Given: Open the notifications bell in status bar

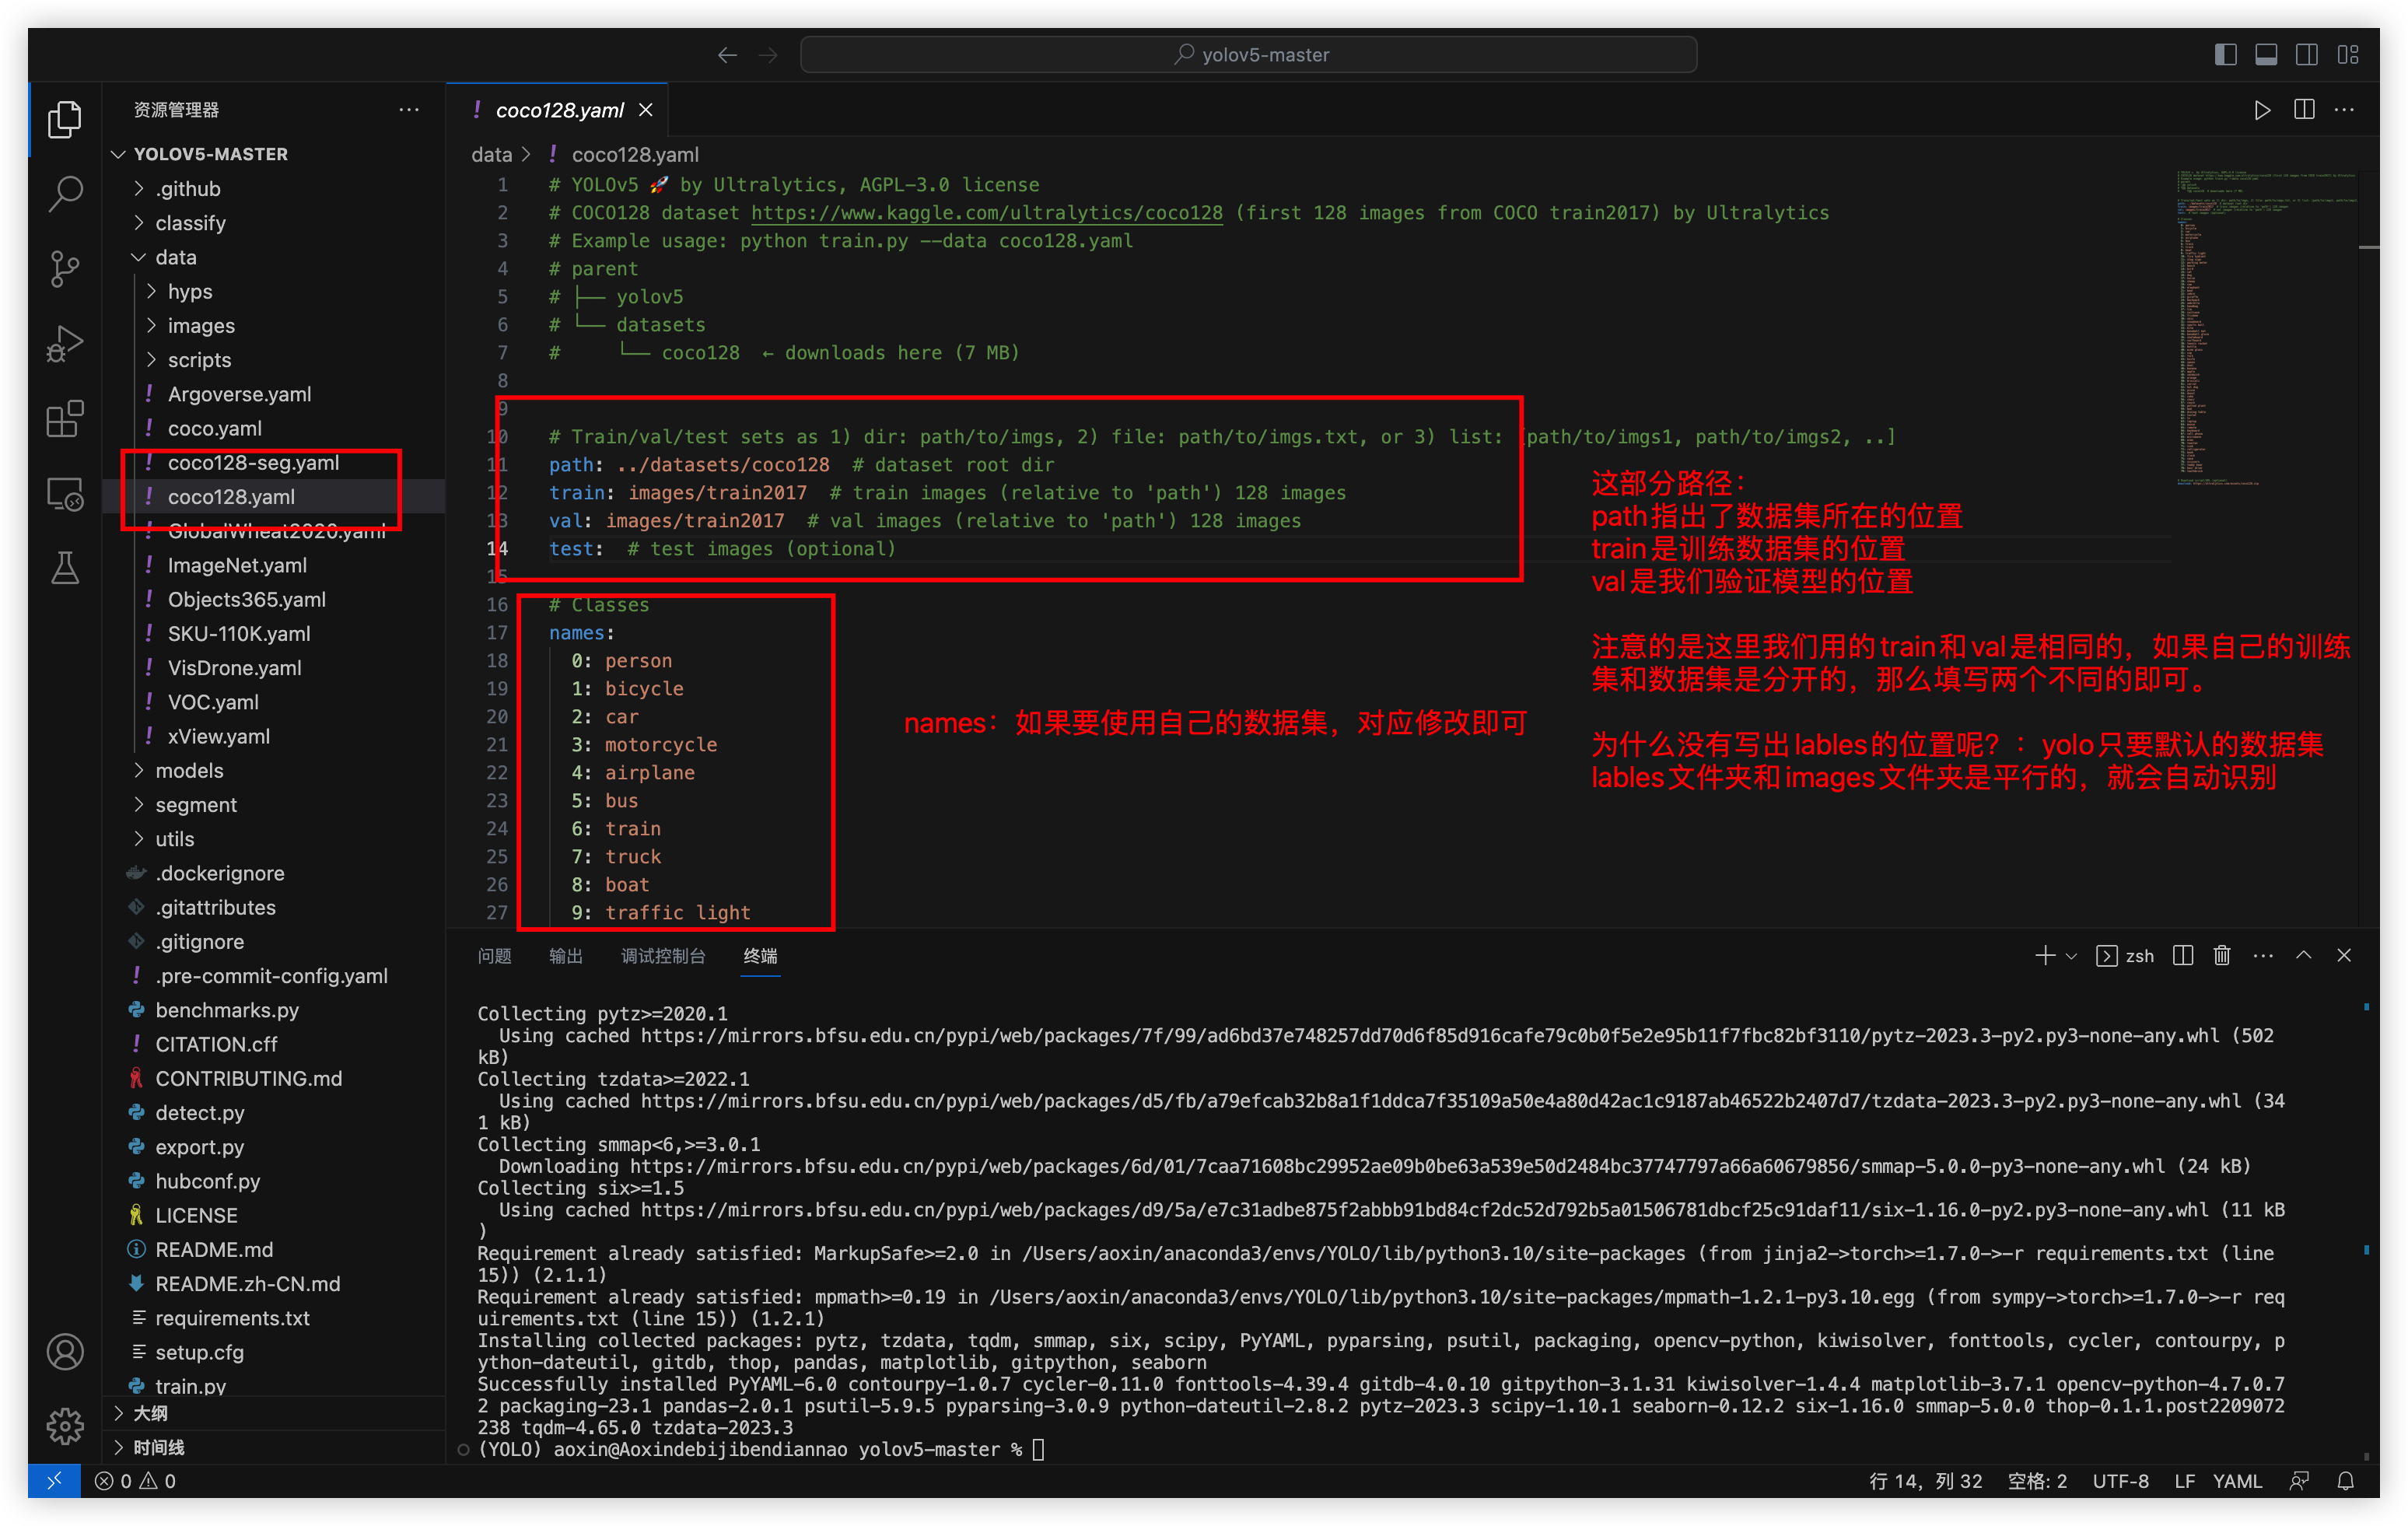Looking at the screenshot, I should (x=2345, y=1481).
